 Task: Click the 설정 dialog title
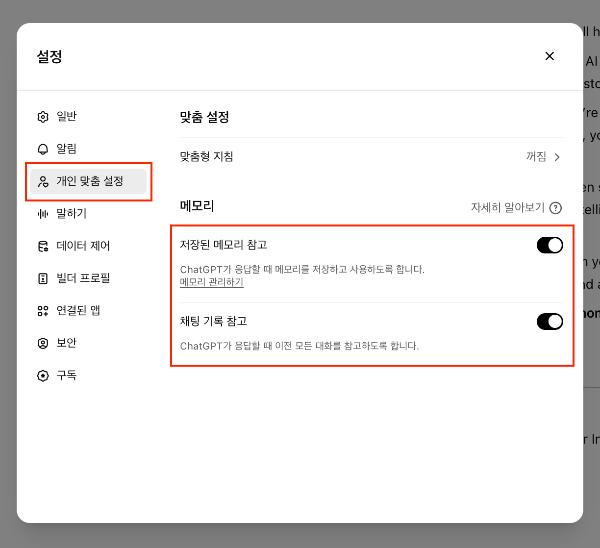[x=49, y=57]
